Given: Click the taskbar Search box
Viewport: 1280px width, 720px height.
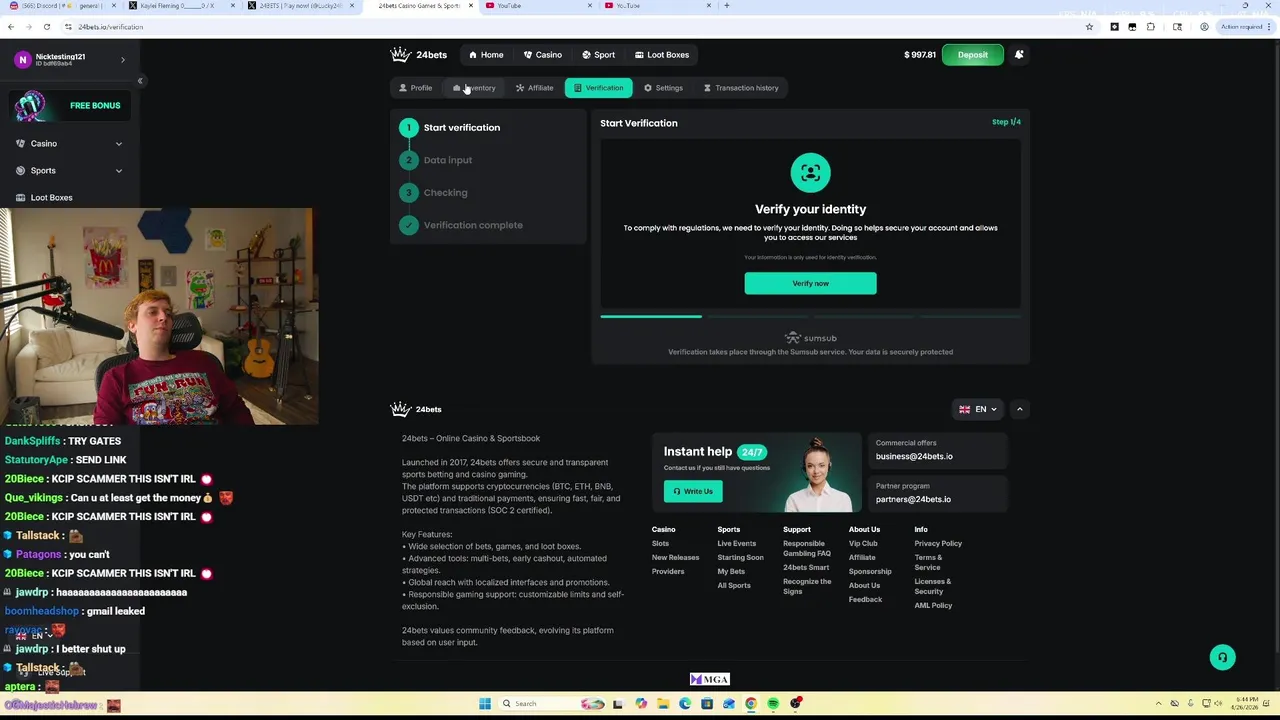Looking at the screenshot, I should point(552,704).
